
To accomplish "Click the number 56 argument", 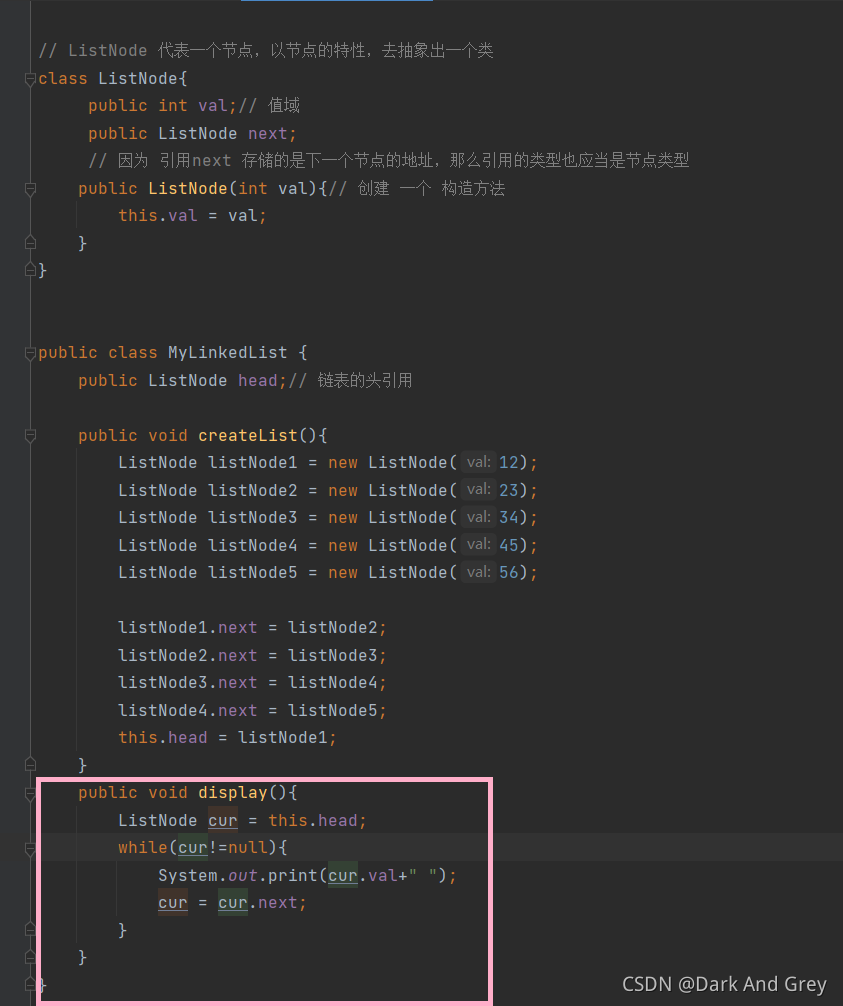I will [x=509, y=573].
